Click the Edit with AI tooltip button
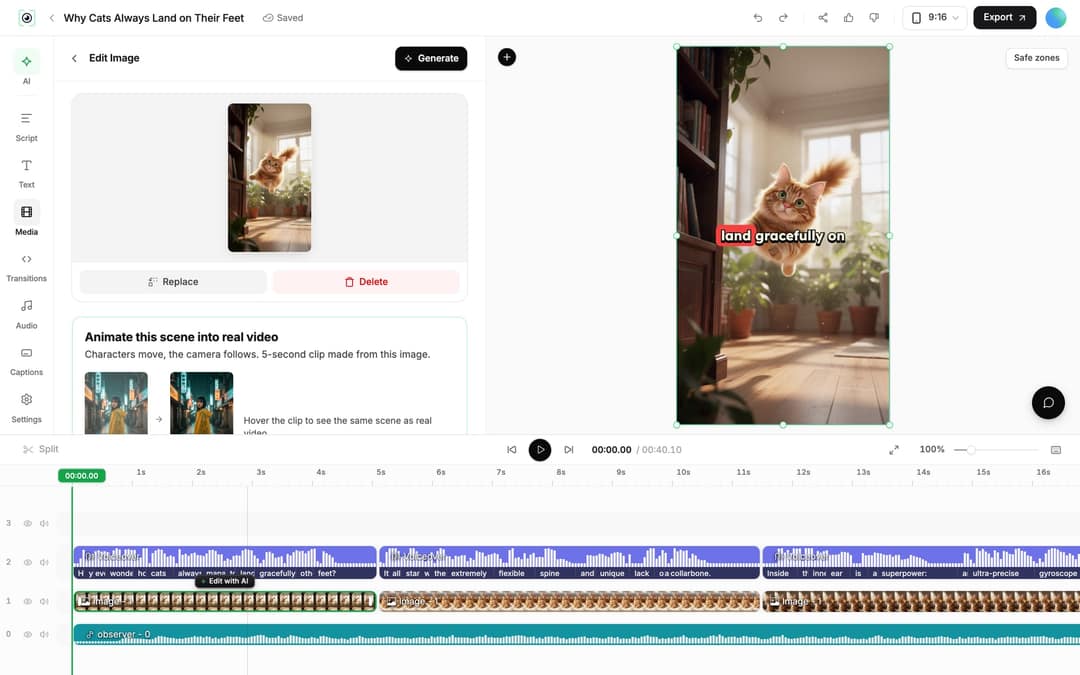1080x675 pixels. coord(225,581)
